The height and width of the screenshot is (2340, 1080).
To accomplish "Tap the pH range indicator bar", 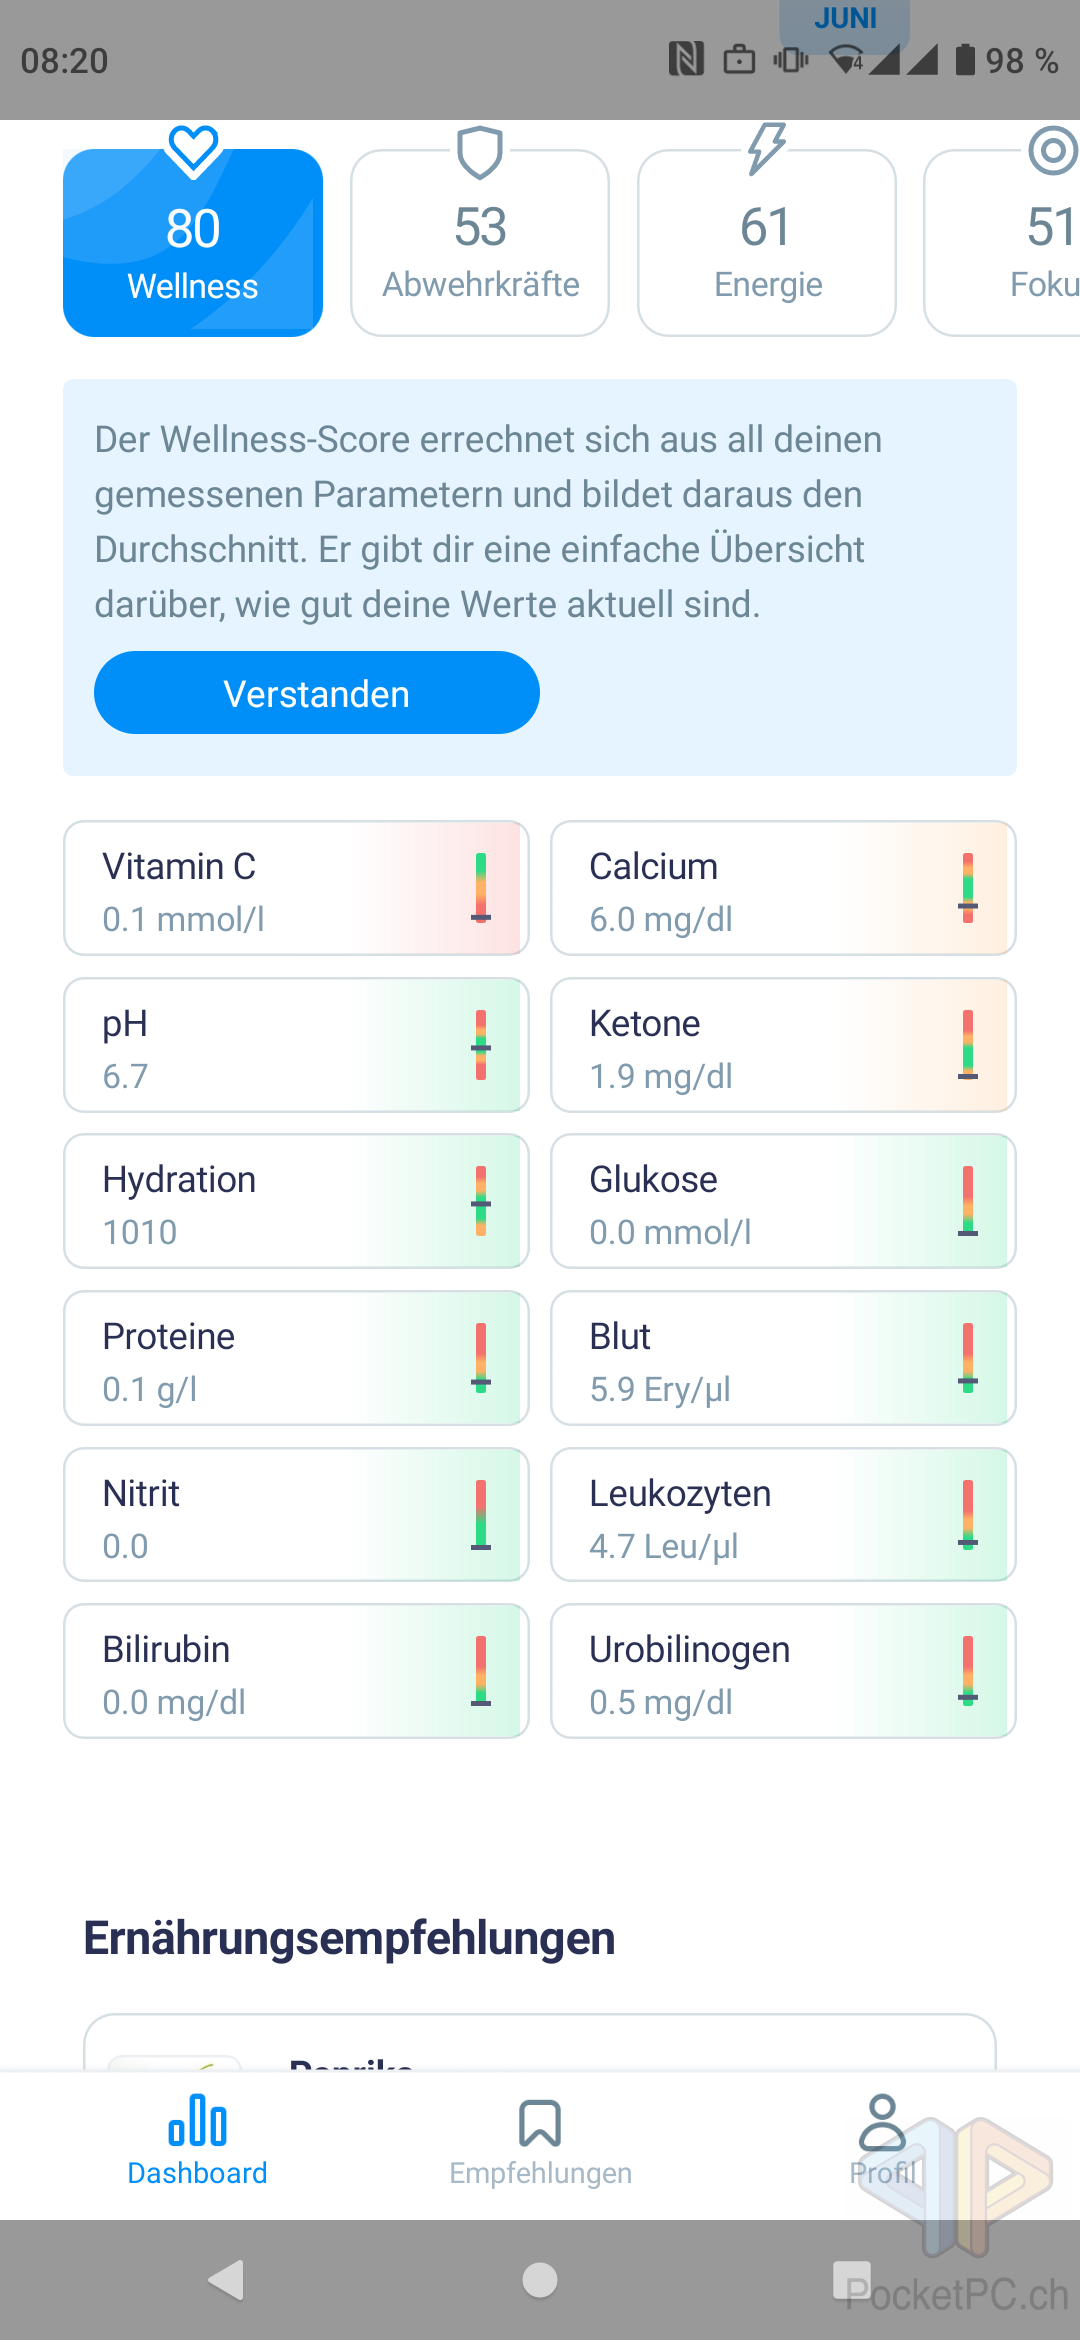I will pos(481,1045).
